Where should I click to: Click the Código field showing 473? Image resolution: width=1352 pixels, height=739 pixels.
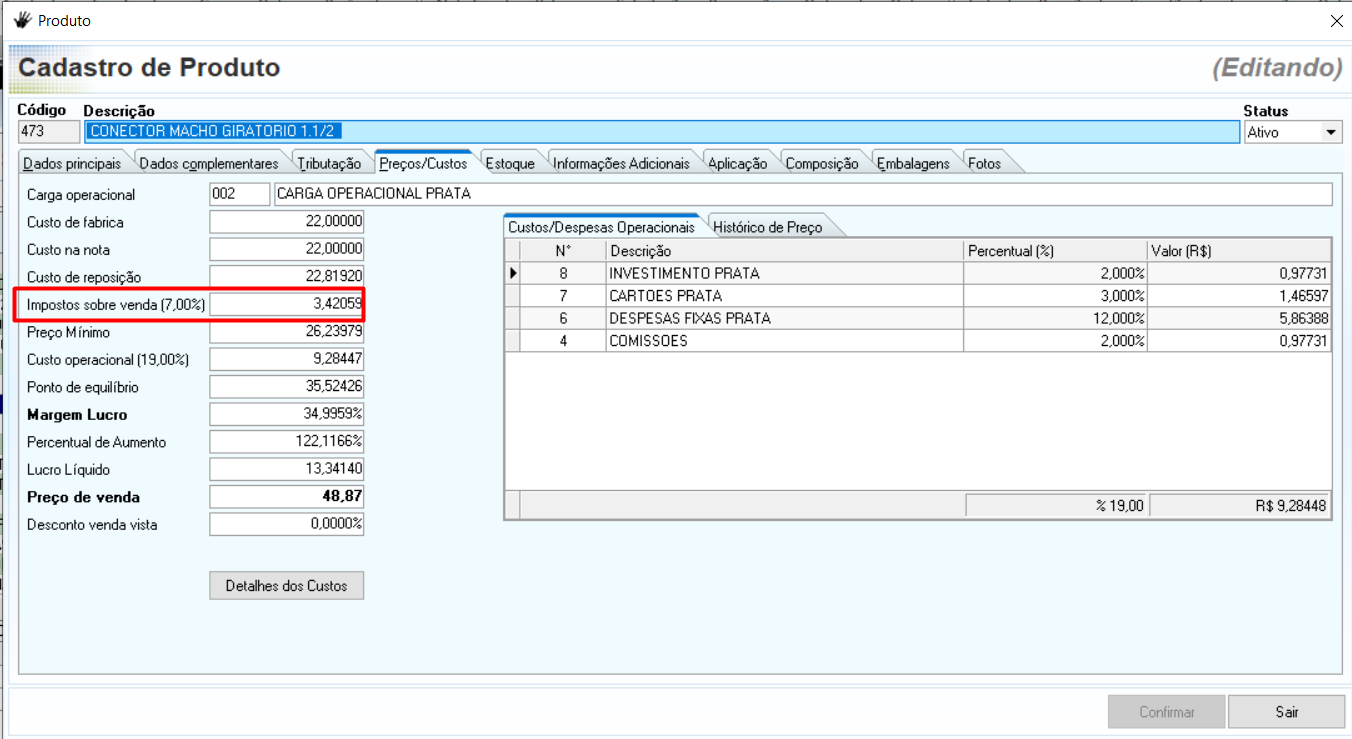click(49, 132)
